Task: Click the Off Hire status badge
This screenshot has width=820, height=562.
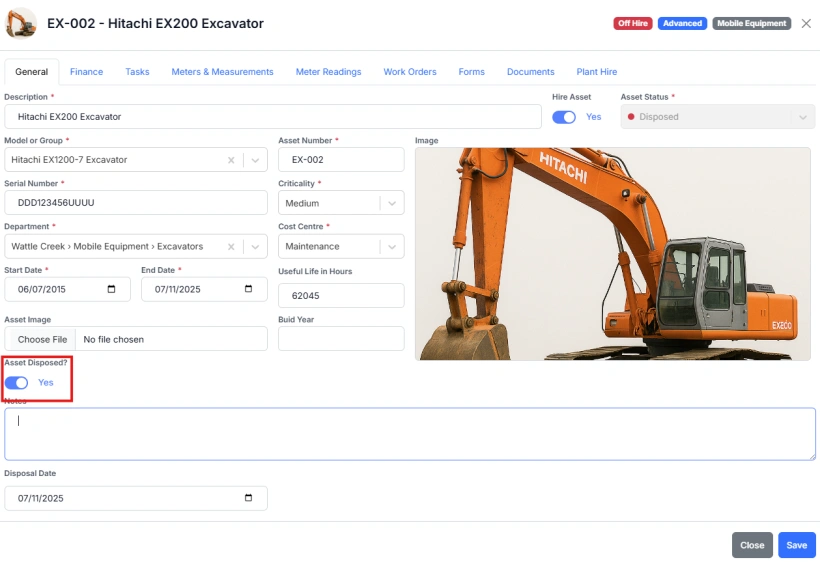Action: tap(633, 23)
